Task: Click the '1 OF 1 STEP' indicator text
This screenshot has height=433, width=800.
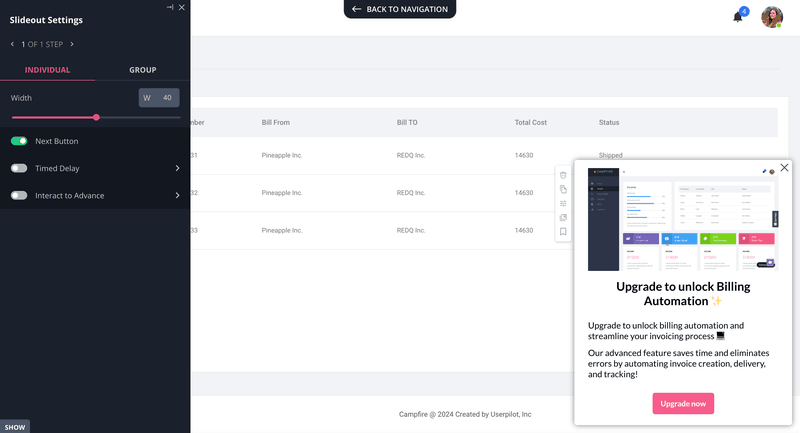Action: pos(42,44)
